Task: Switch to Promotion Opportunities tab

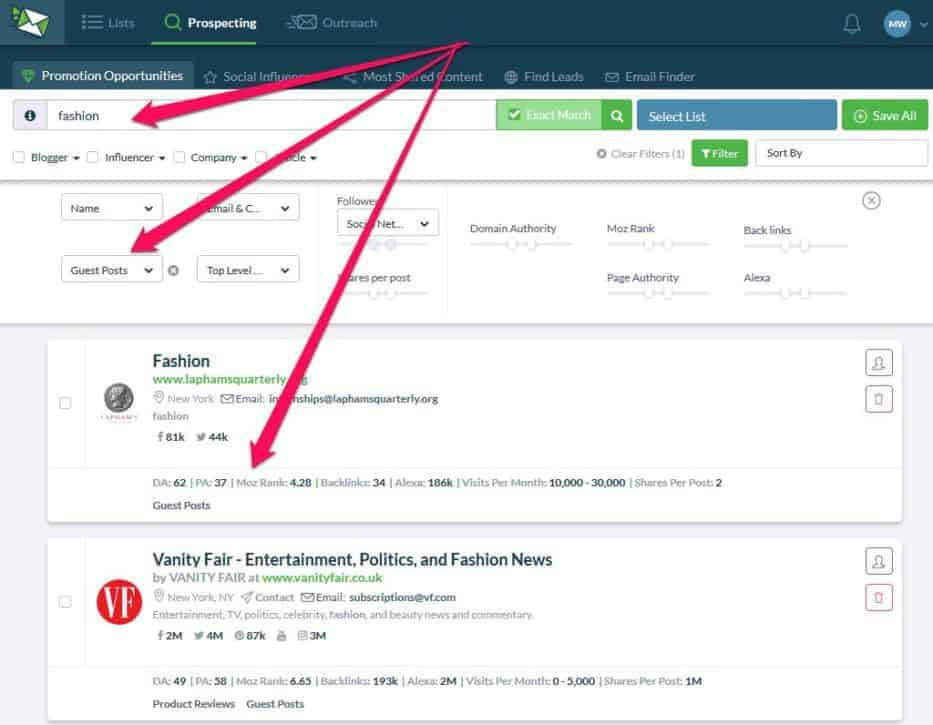Action: [x=102, y=76]
